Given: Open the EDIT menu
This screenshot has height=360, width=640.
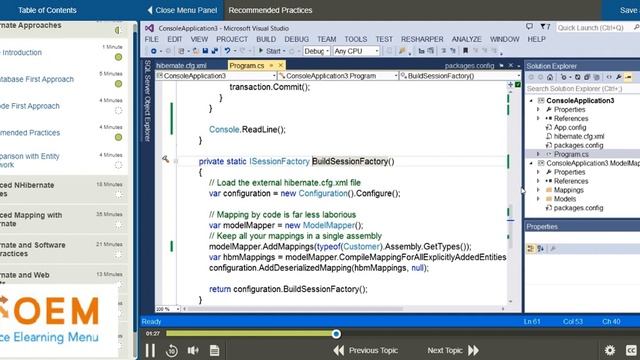Looking at the screenshot, I should (x=174, y=39).
